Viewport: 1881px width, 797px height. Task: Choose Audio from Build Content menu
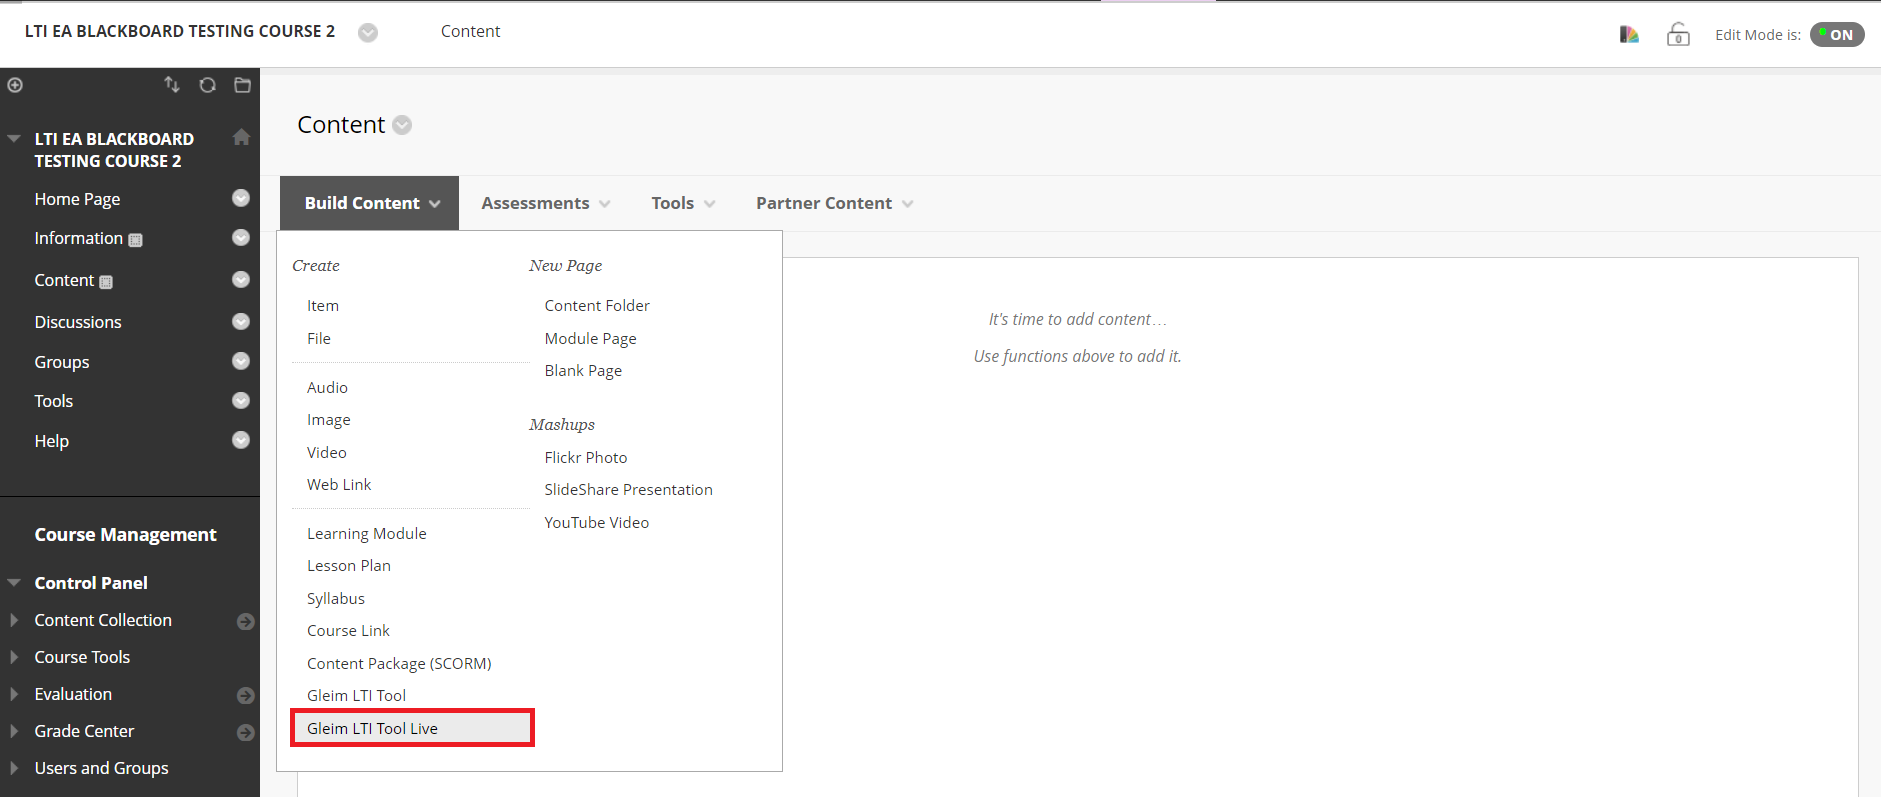pyautogui.click(x=327, y=388)
